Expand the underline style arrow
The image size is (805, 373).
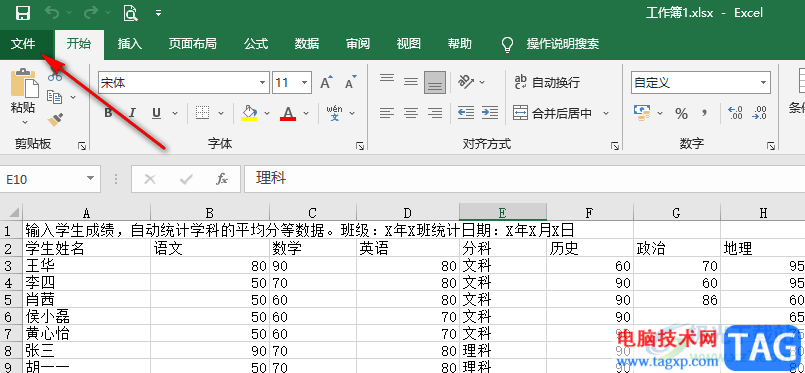point(175,113)
